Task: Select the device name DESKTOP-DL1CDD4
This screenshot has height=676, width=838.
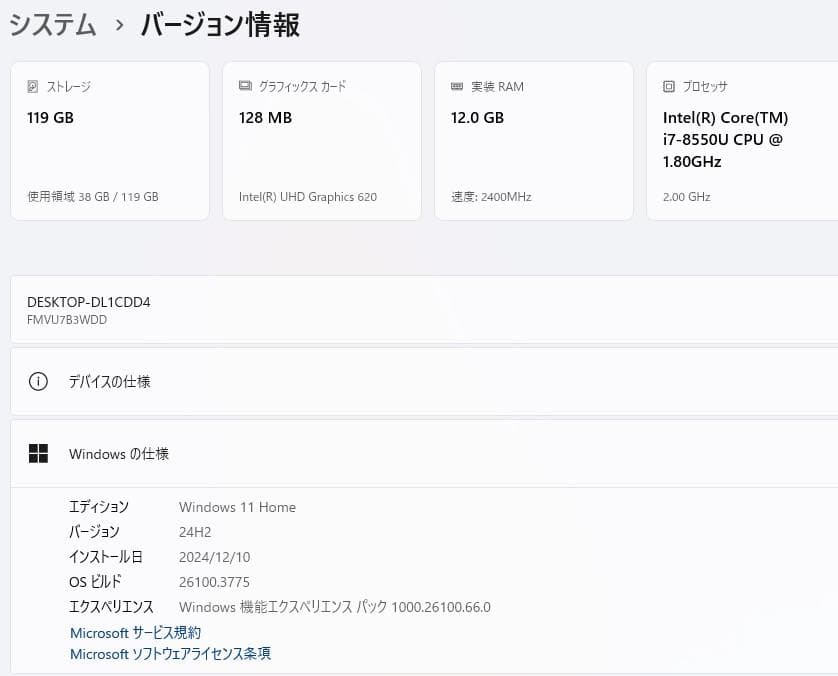Action: click(x=88, y=301)
